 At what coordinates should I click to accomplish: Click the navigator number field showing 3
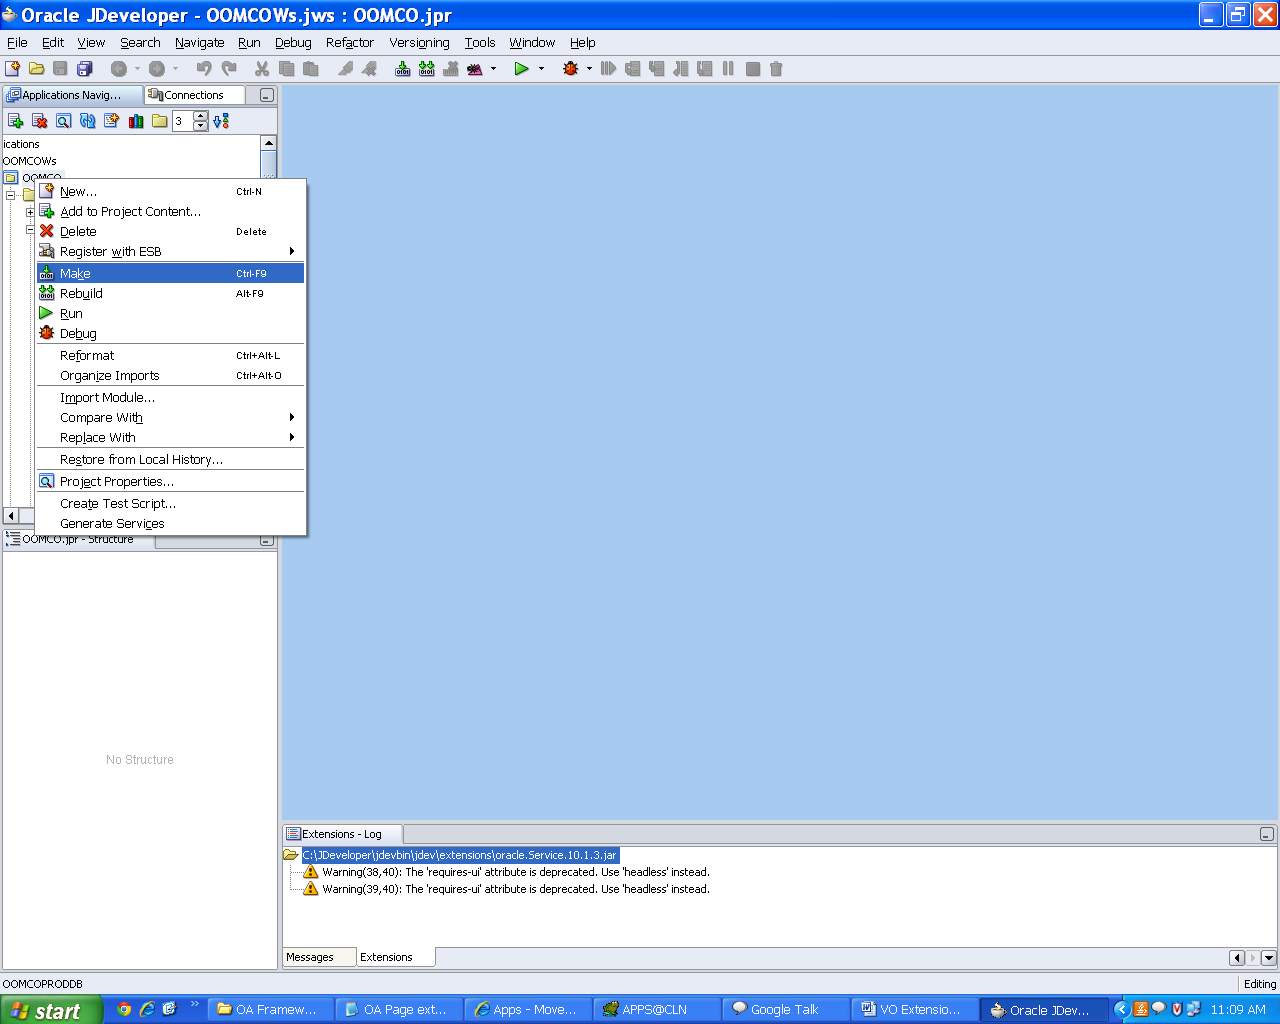pyautogui.click(x=182, y=121)
